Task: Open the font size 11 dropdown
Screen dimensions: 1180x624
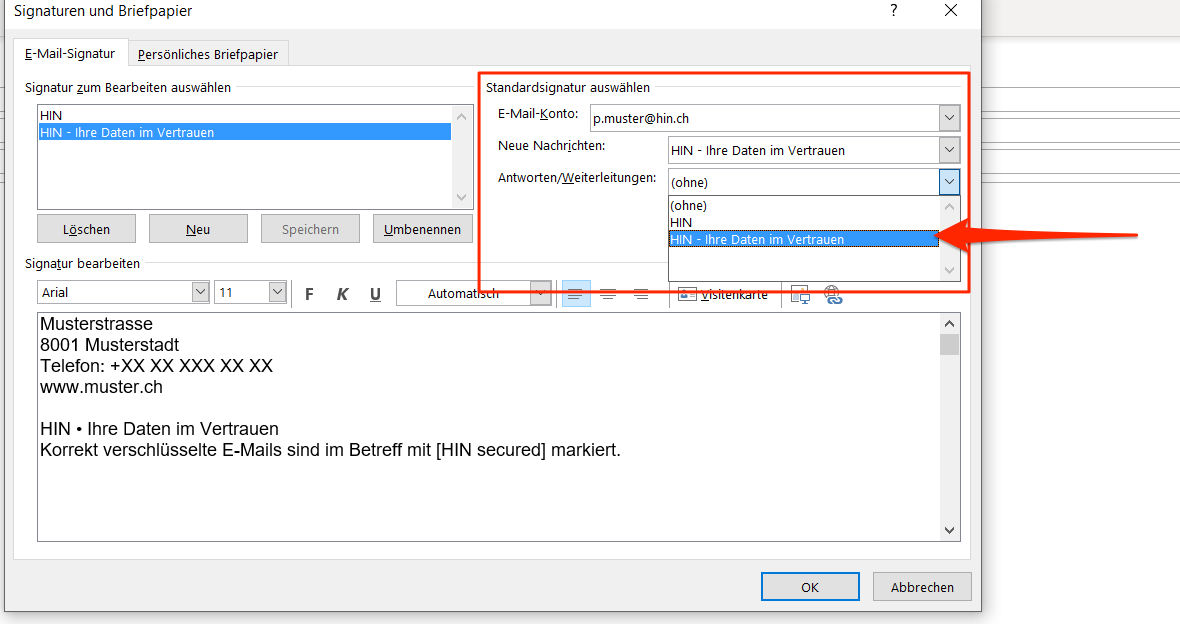Action: click(x=277, y=292)
